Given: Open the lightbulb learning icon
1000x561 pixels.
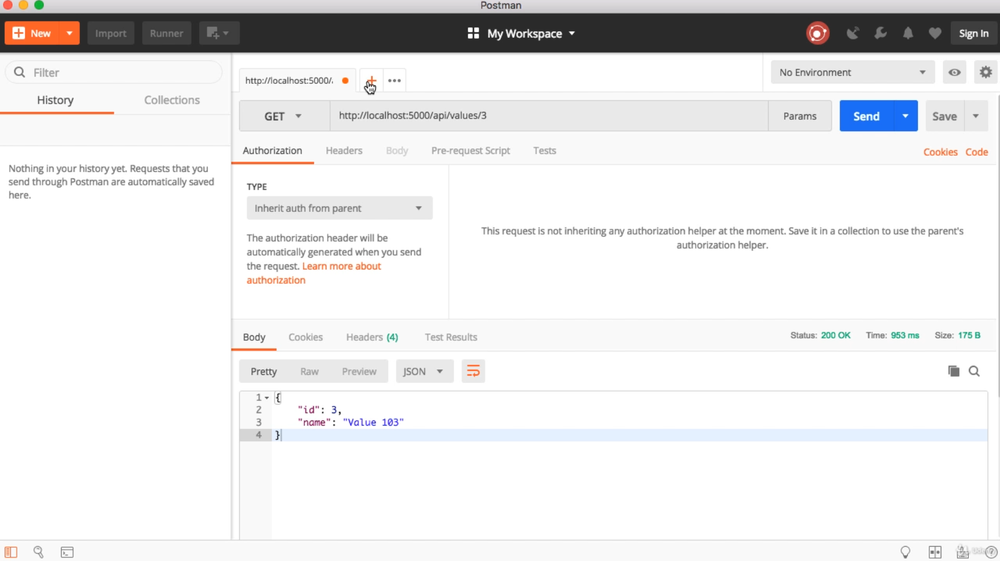Looking at the screenshot, I should (905, 552).
